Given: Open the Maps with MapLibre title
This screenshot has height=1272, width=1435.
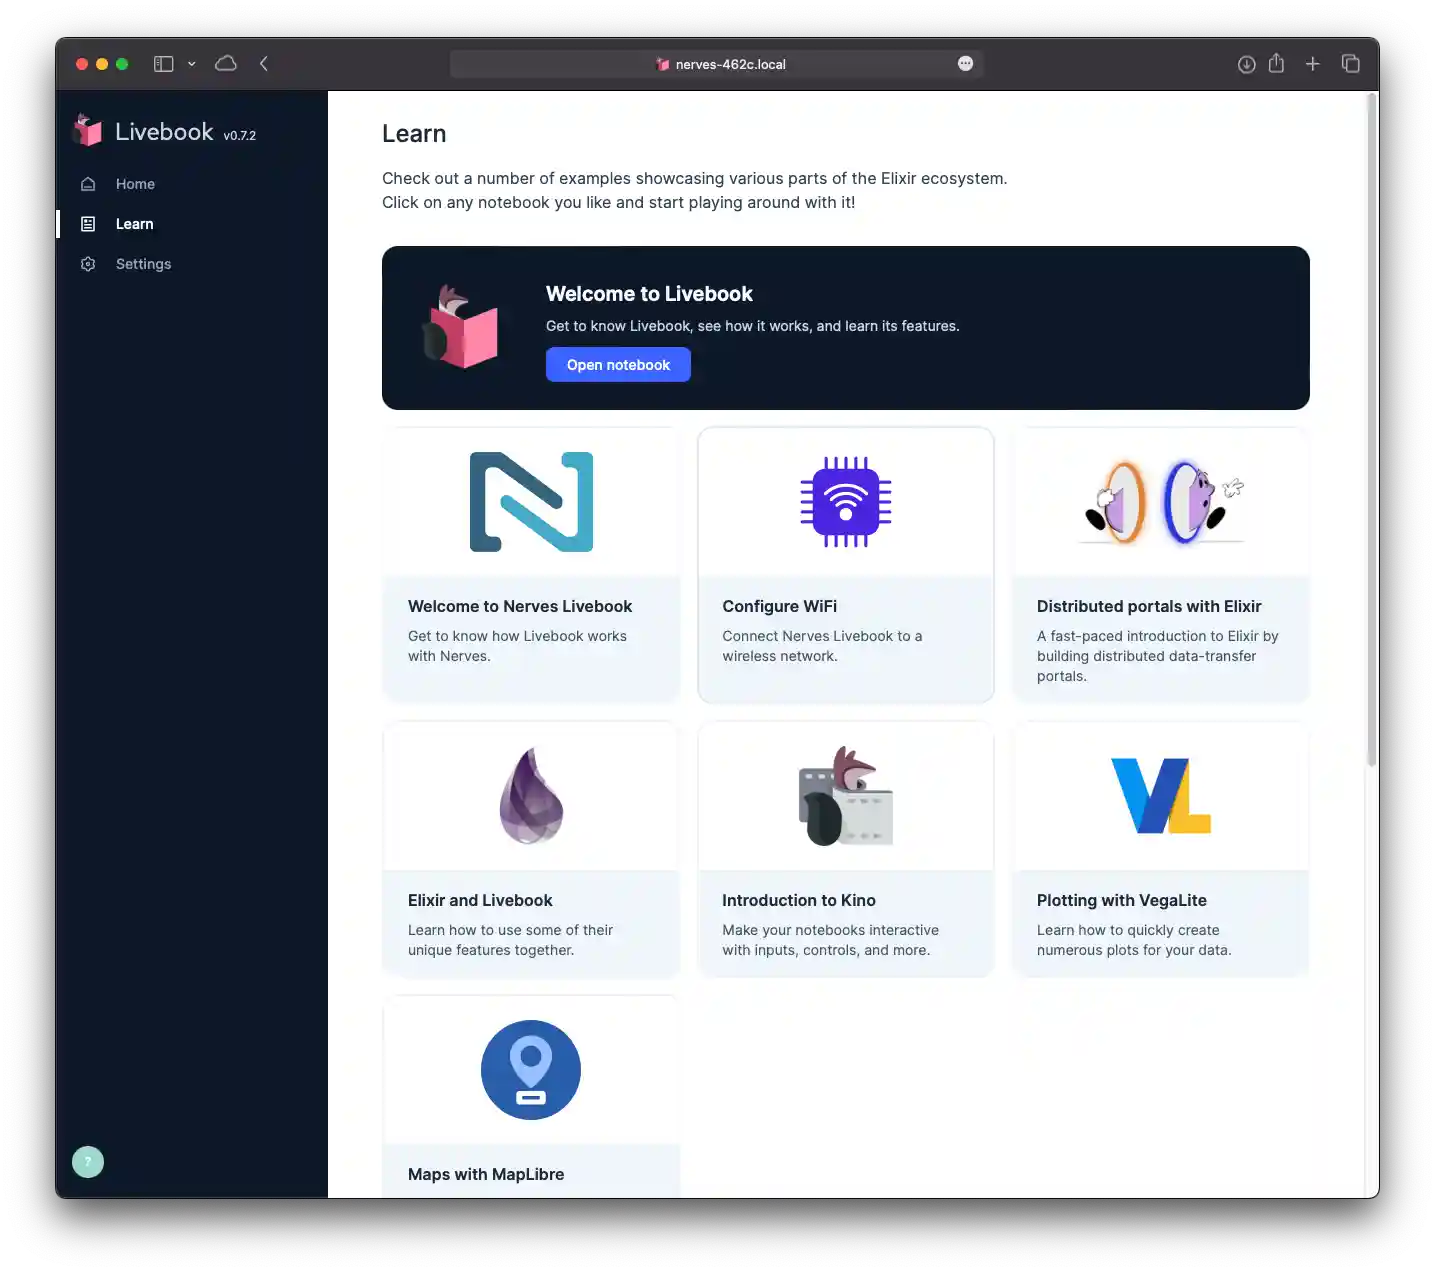Looking at the screenshot, I should pyautogui.click(x=486, y=1174).
